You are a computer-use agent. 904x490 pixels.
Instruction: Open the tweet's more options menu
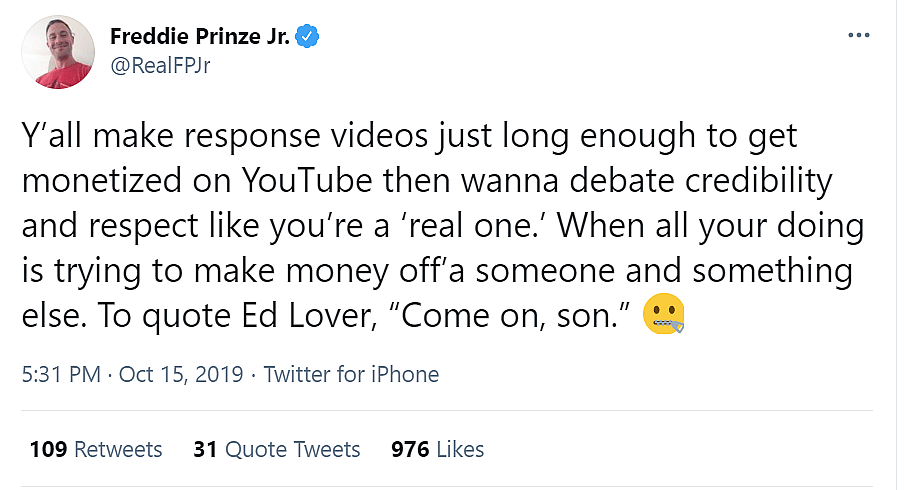[858, 35]
